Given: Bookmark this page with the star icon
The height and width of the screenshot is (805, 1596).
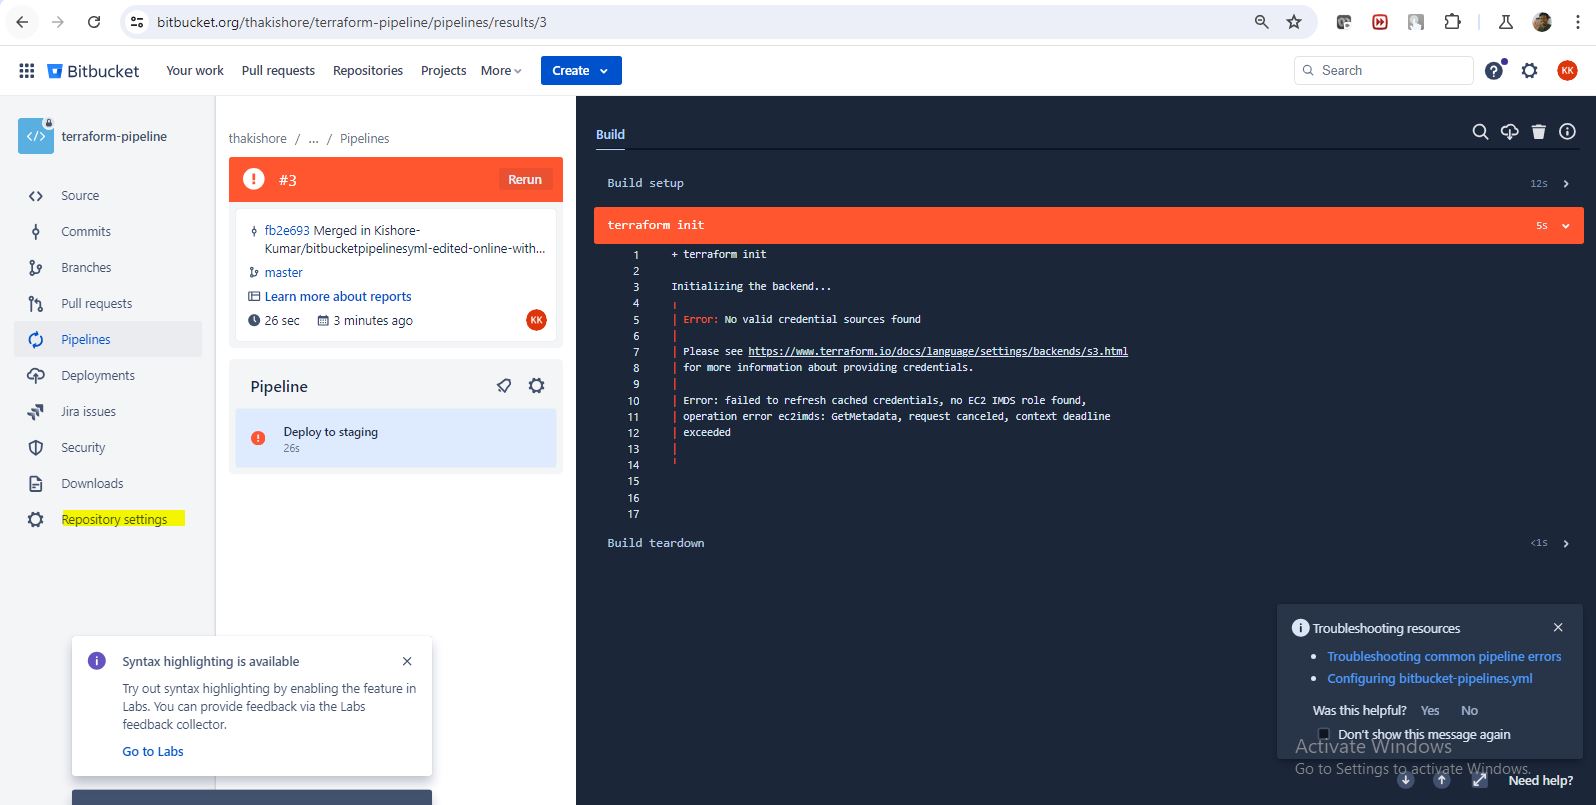Looking at the screenshot, I should point(1294,22).
